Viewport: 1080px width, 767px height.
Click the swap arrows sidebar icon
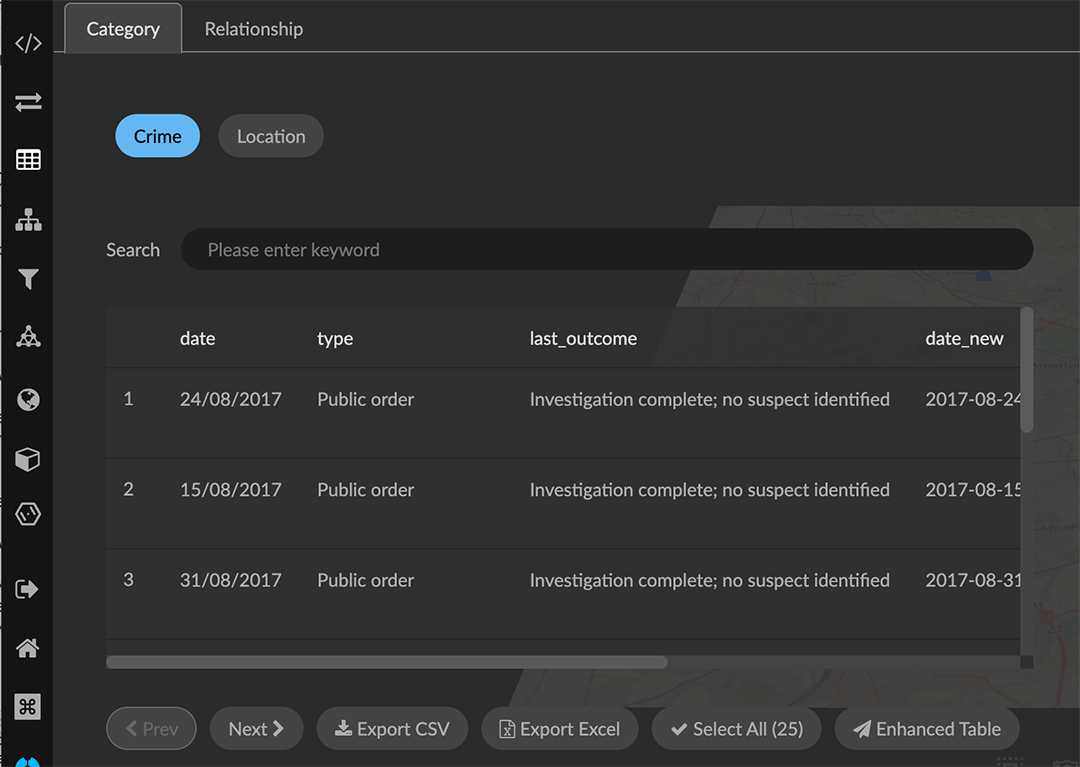pyautogui.click(x=28, y=102)
